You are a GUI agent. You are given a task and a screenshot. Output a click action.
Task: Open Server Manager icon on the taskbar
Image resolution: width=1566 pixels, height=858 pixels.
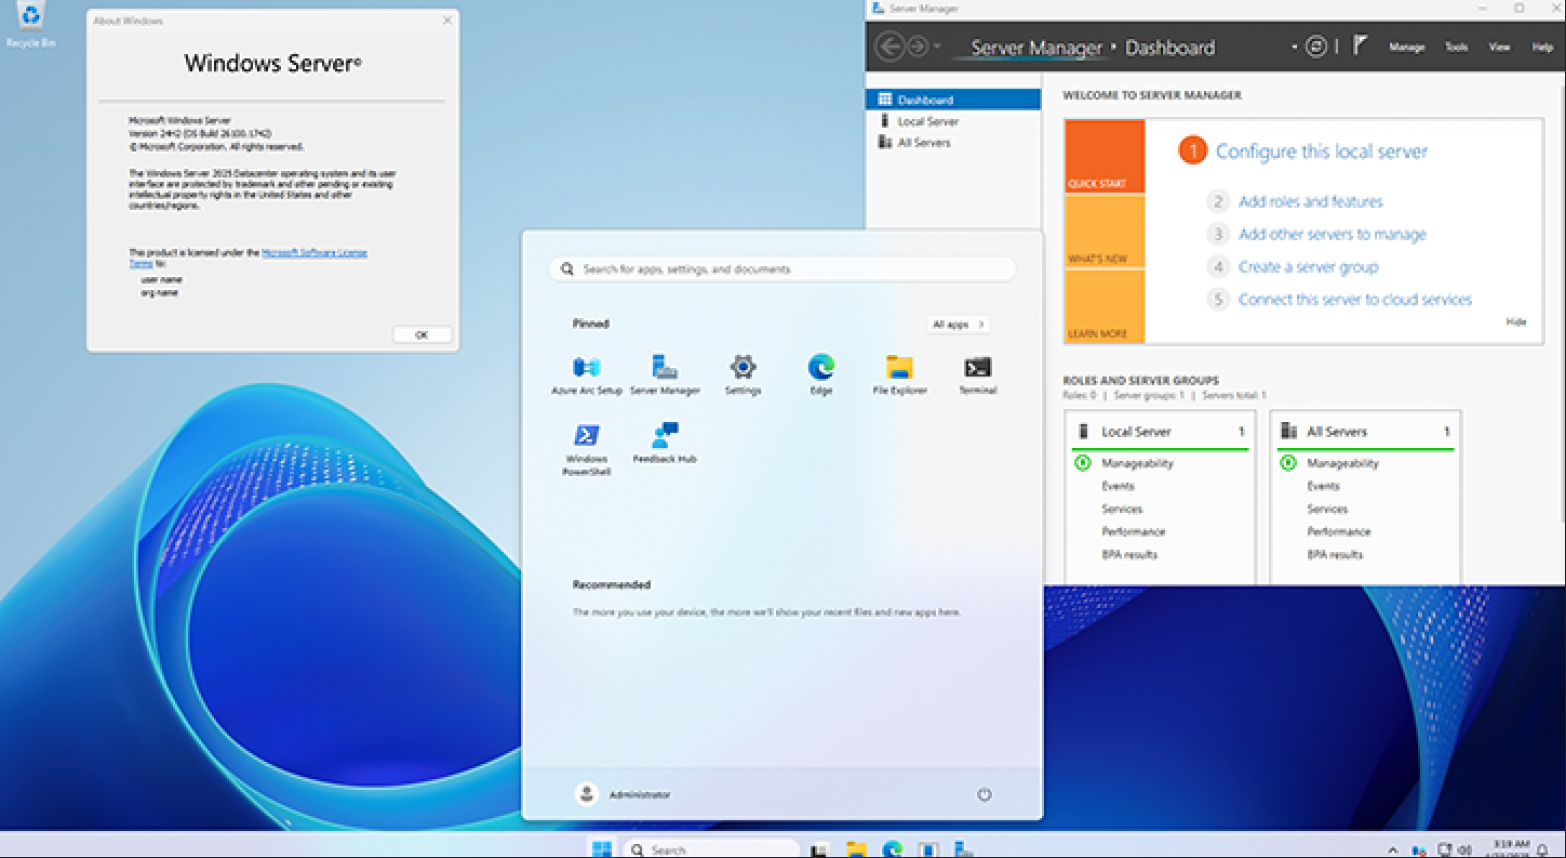(963, 849)
